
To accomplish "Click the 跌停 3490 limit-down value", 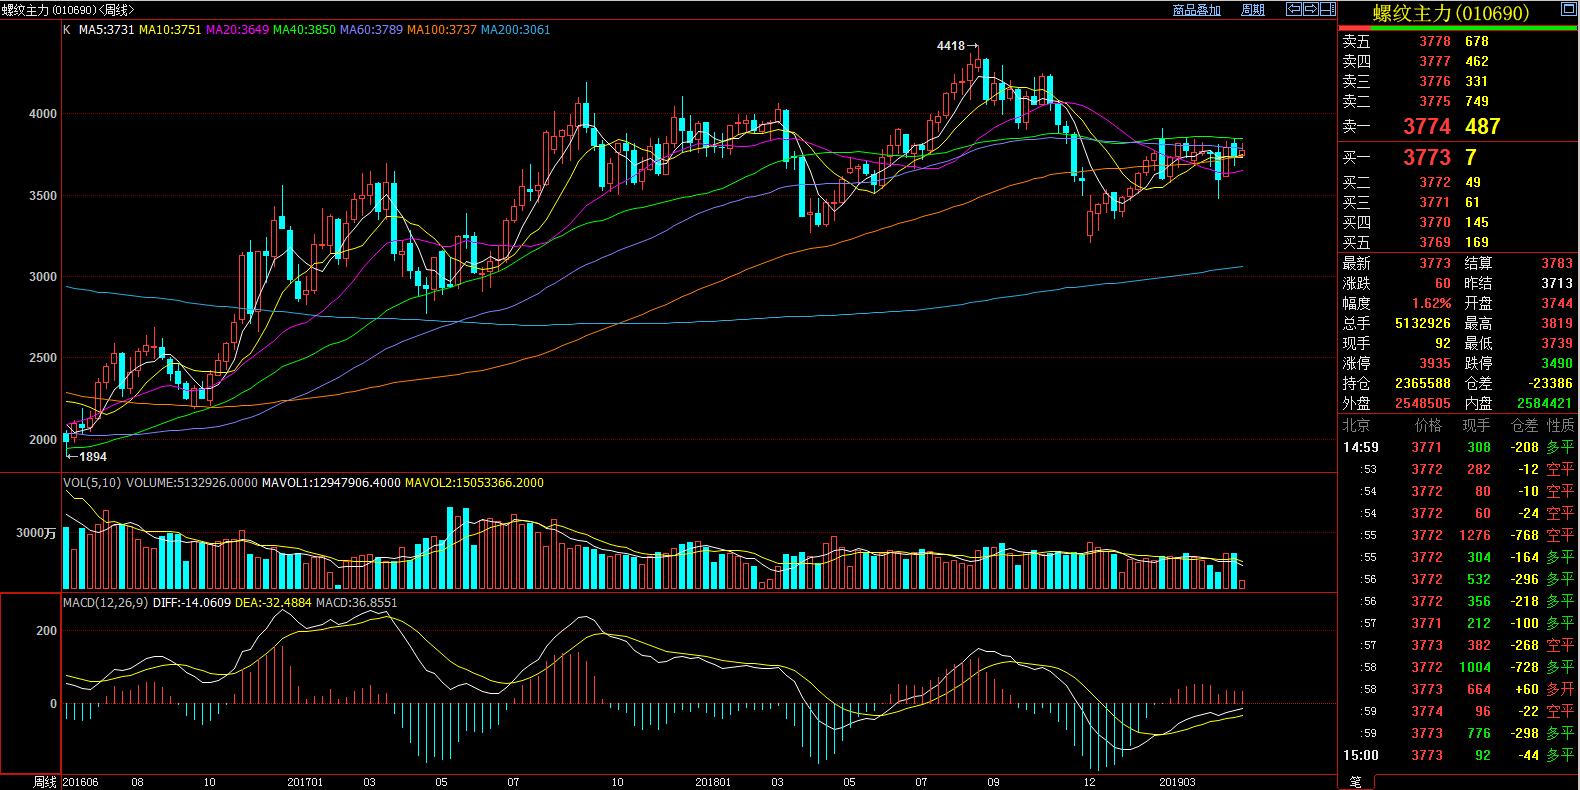I will point(1557,364).
